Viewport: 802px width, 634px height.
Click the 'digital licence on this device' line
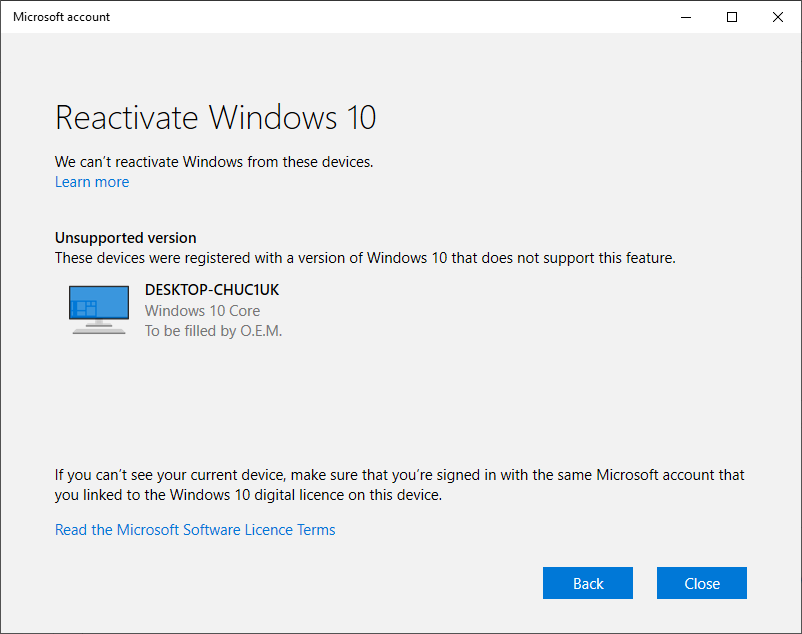point(248,495)
